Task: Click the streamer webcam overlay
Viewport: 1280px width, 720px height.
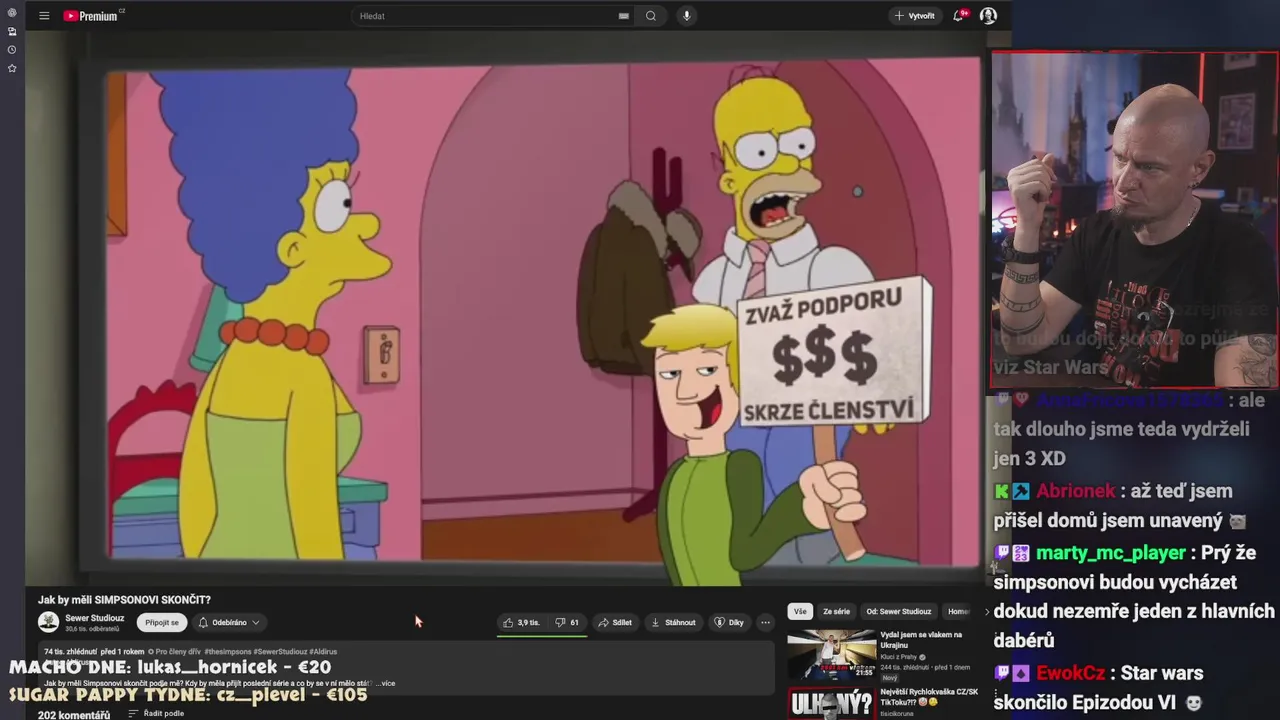Action: [1134, 220]
